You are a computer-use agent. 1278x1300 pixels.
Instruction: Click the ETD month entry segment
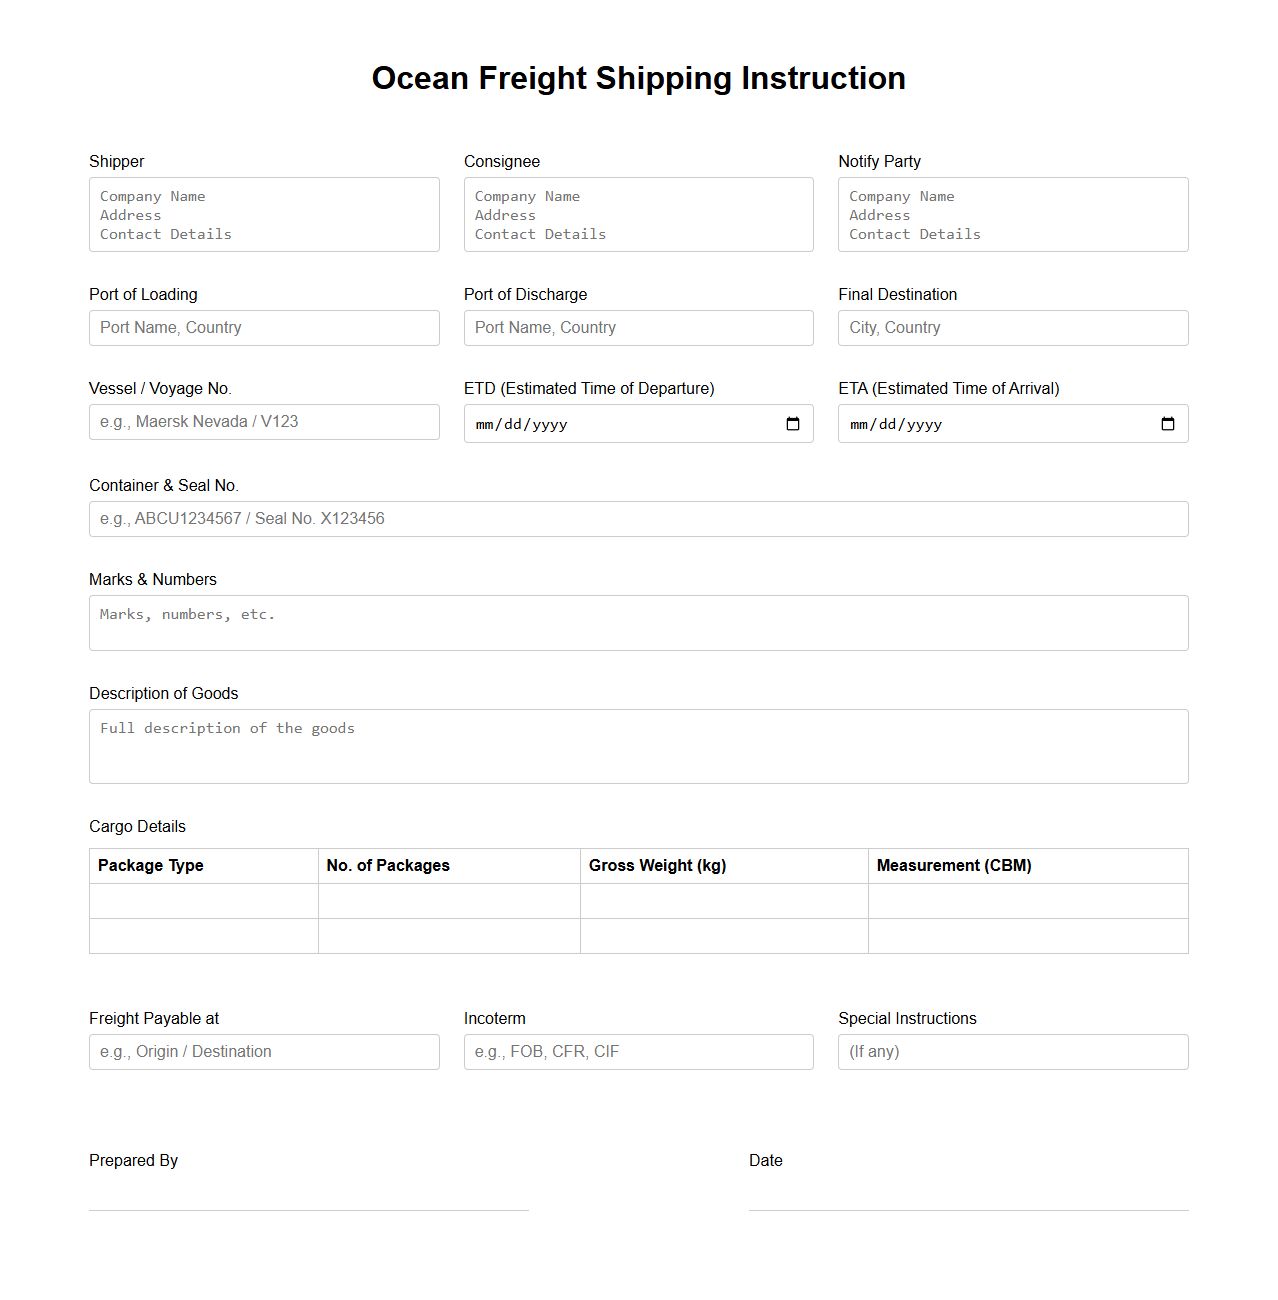point(485,424)
